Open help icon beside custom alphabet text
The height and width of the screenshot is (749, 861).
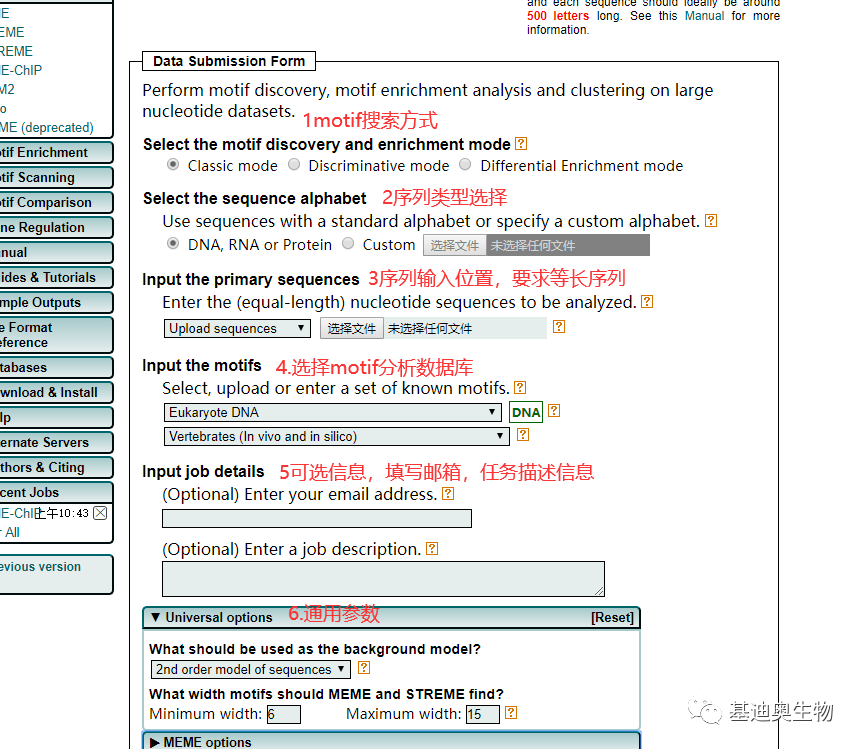pyautogui.click(x=711, y=221)
